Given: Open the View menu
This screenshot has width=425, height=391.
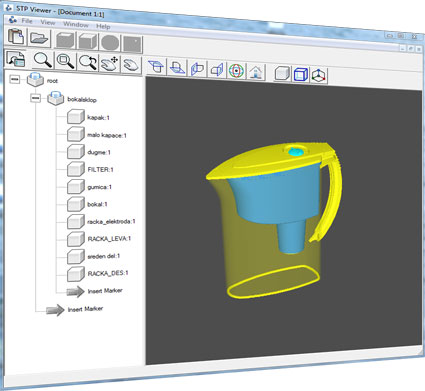Looking at the screenshot, I should (x=48, y=23).
